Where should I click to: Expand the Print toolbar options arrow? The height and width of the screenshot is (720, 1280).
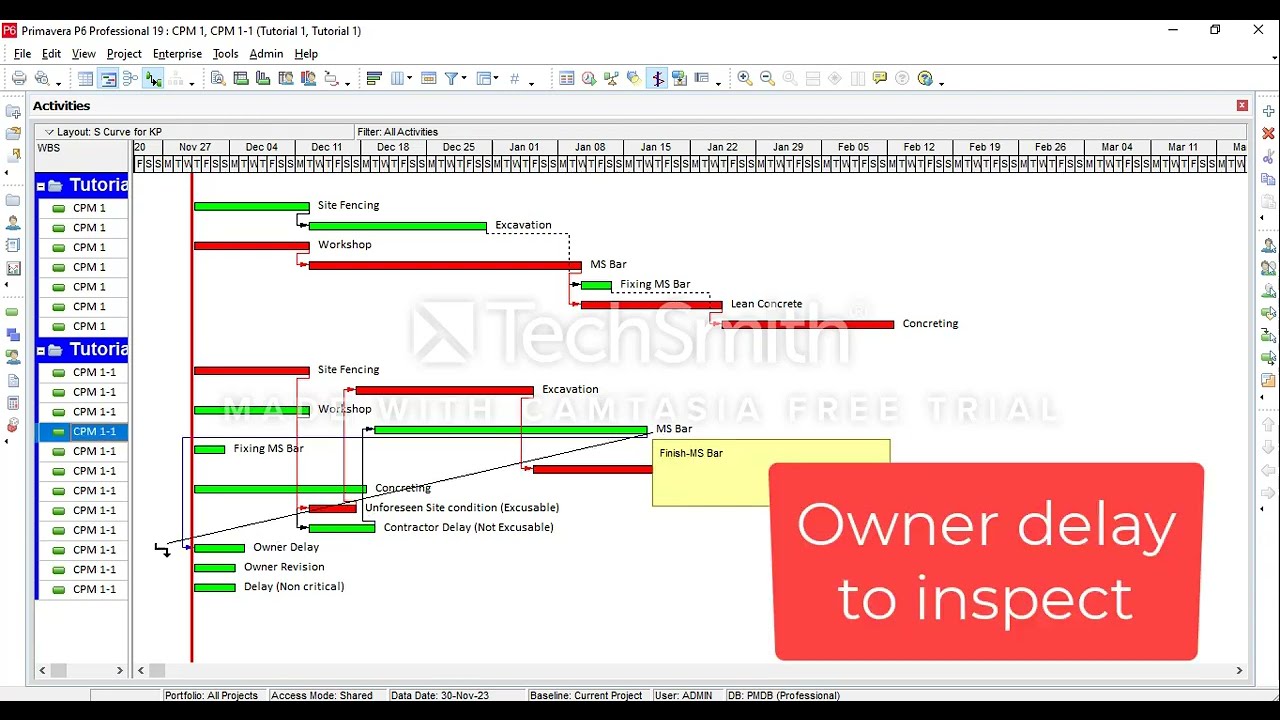[58, 84]
